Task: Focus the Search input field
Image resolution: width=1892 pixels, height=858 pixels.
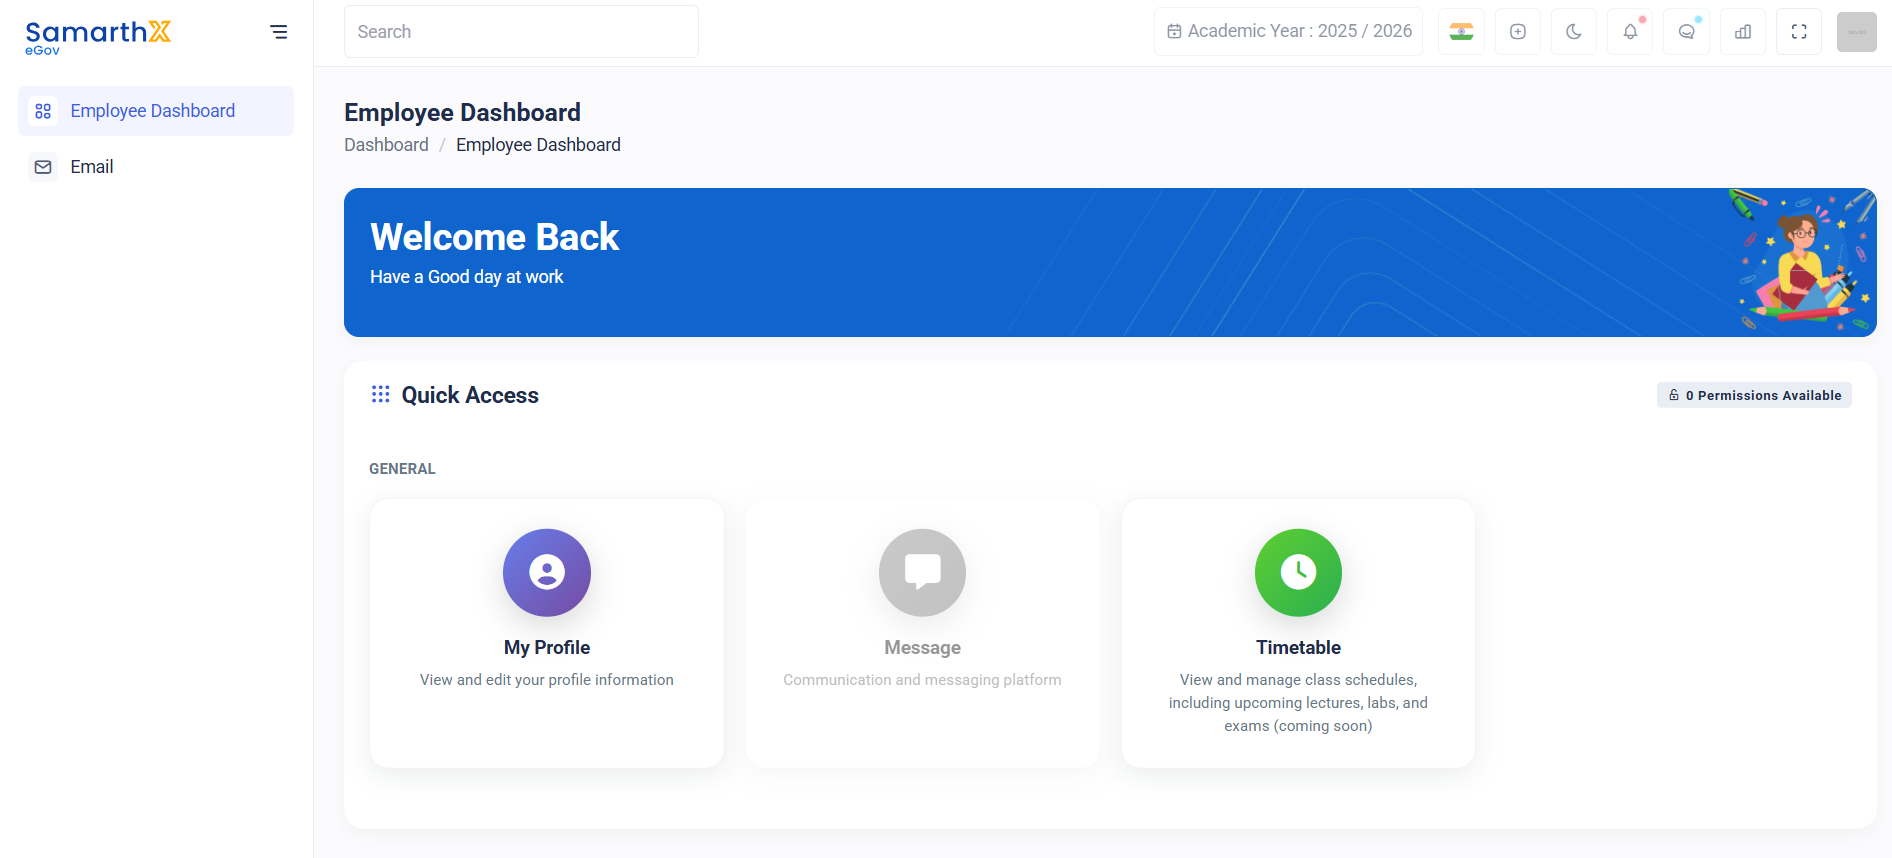Action: click(x=521, y=32)
